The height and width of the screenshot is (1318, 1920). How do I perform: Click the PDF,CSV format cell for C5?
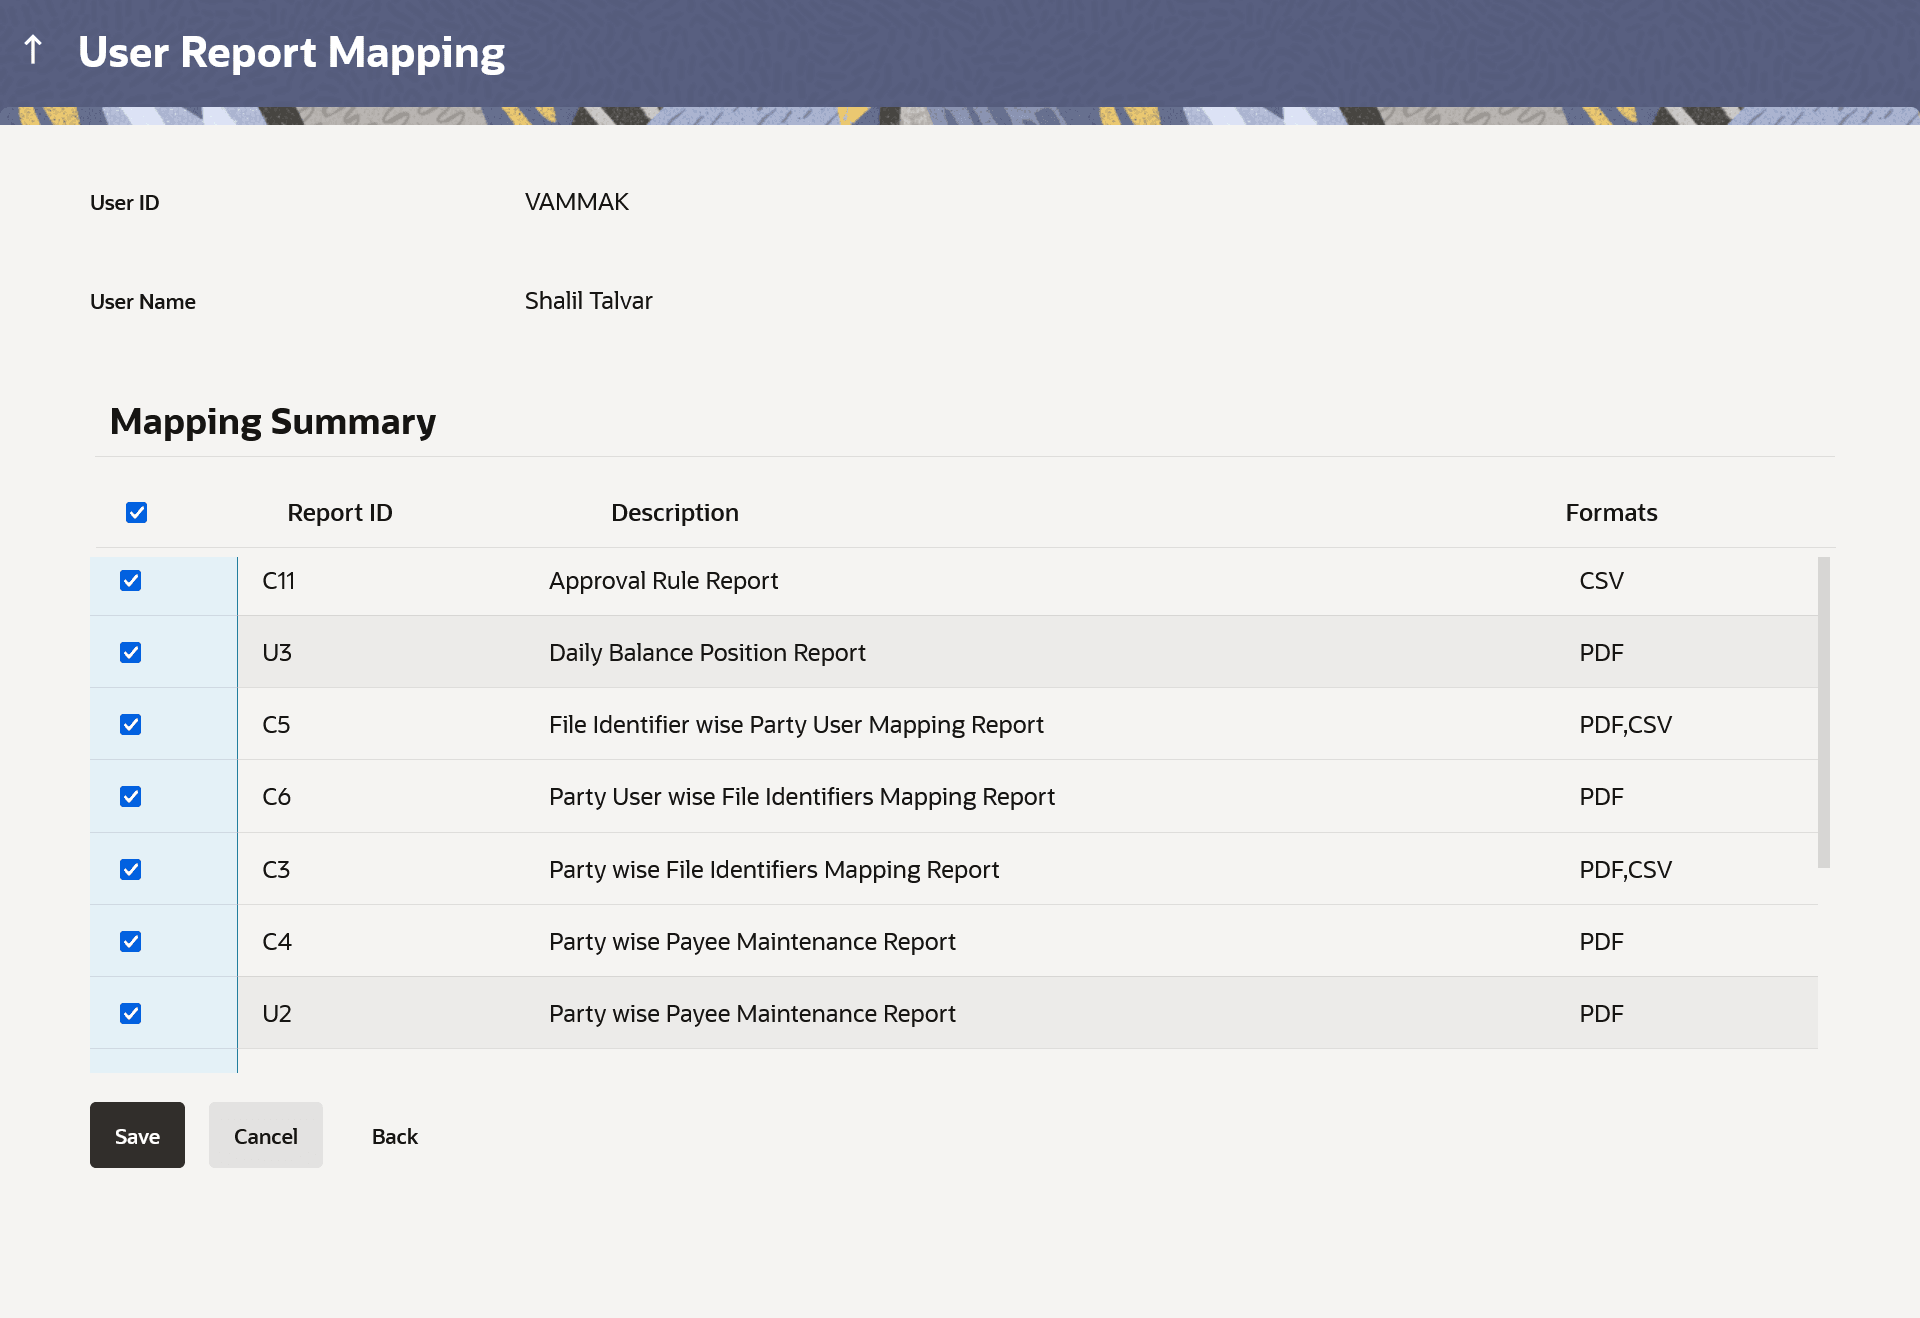tap(1625, 725)
